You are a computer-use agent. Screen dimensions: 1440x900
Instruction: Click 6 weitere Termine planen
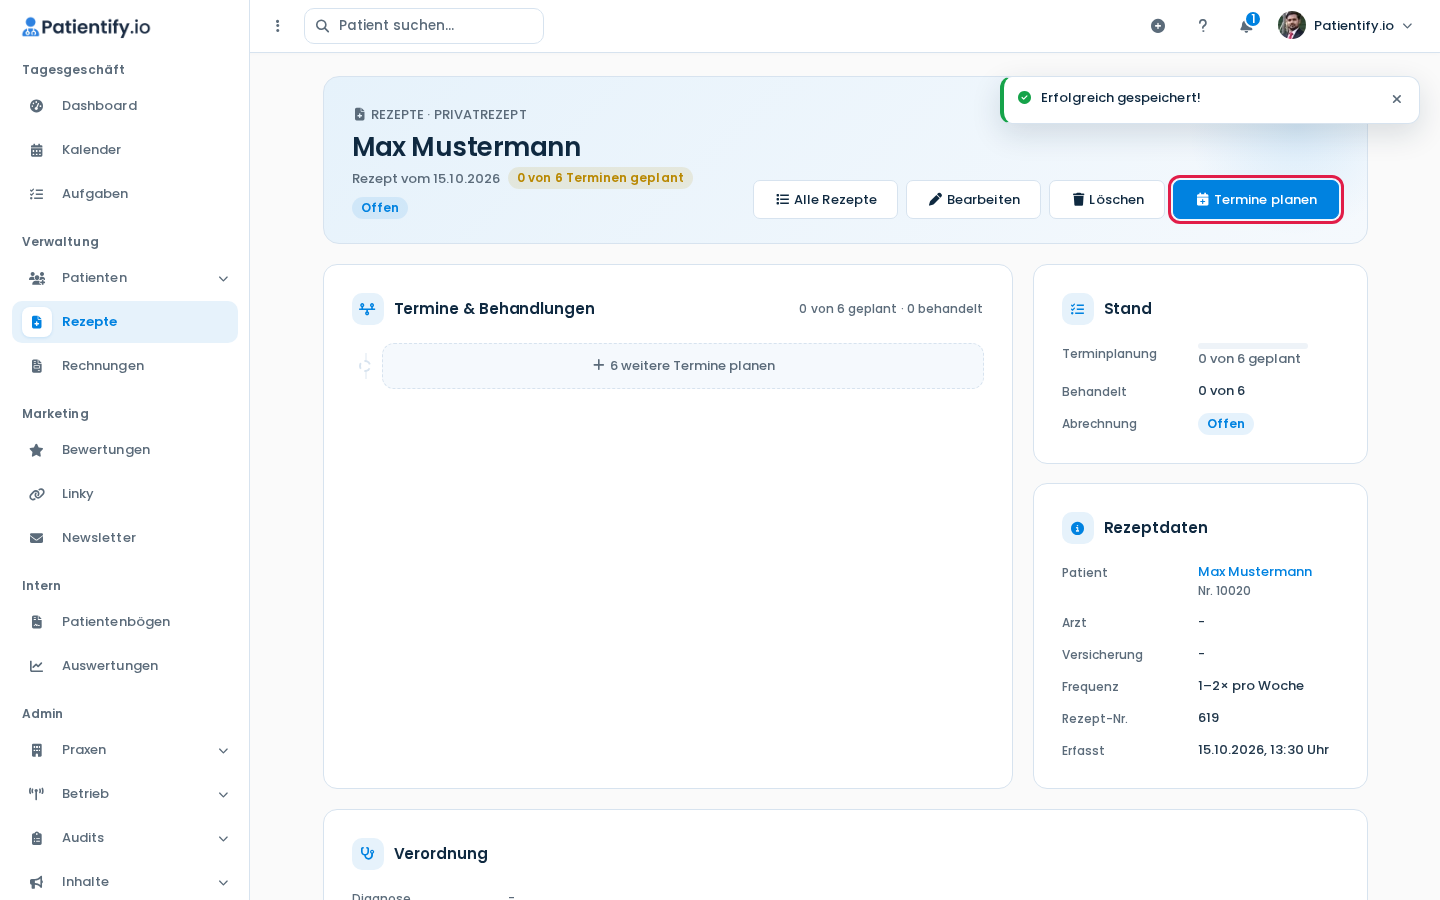pyautogui.click(x=683, y=366)
